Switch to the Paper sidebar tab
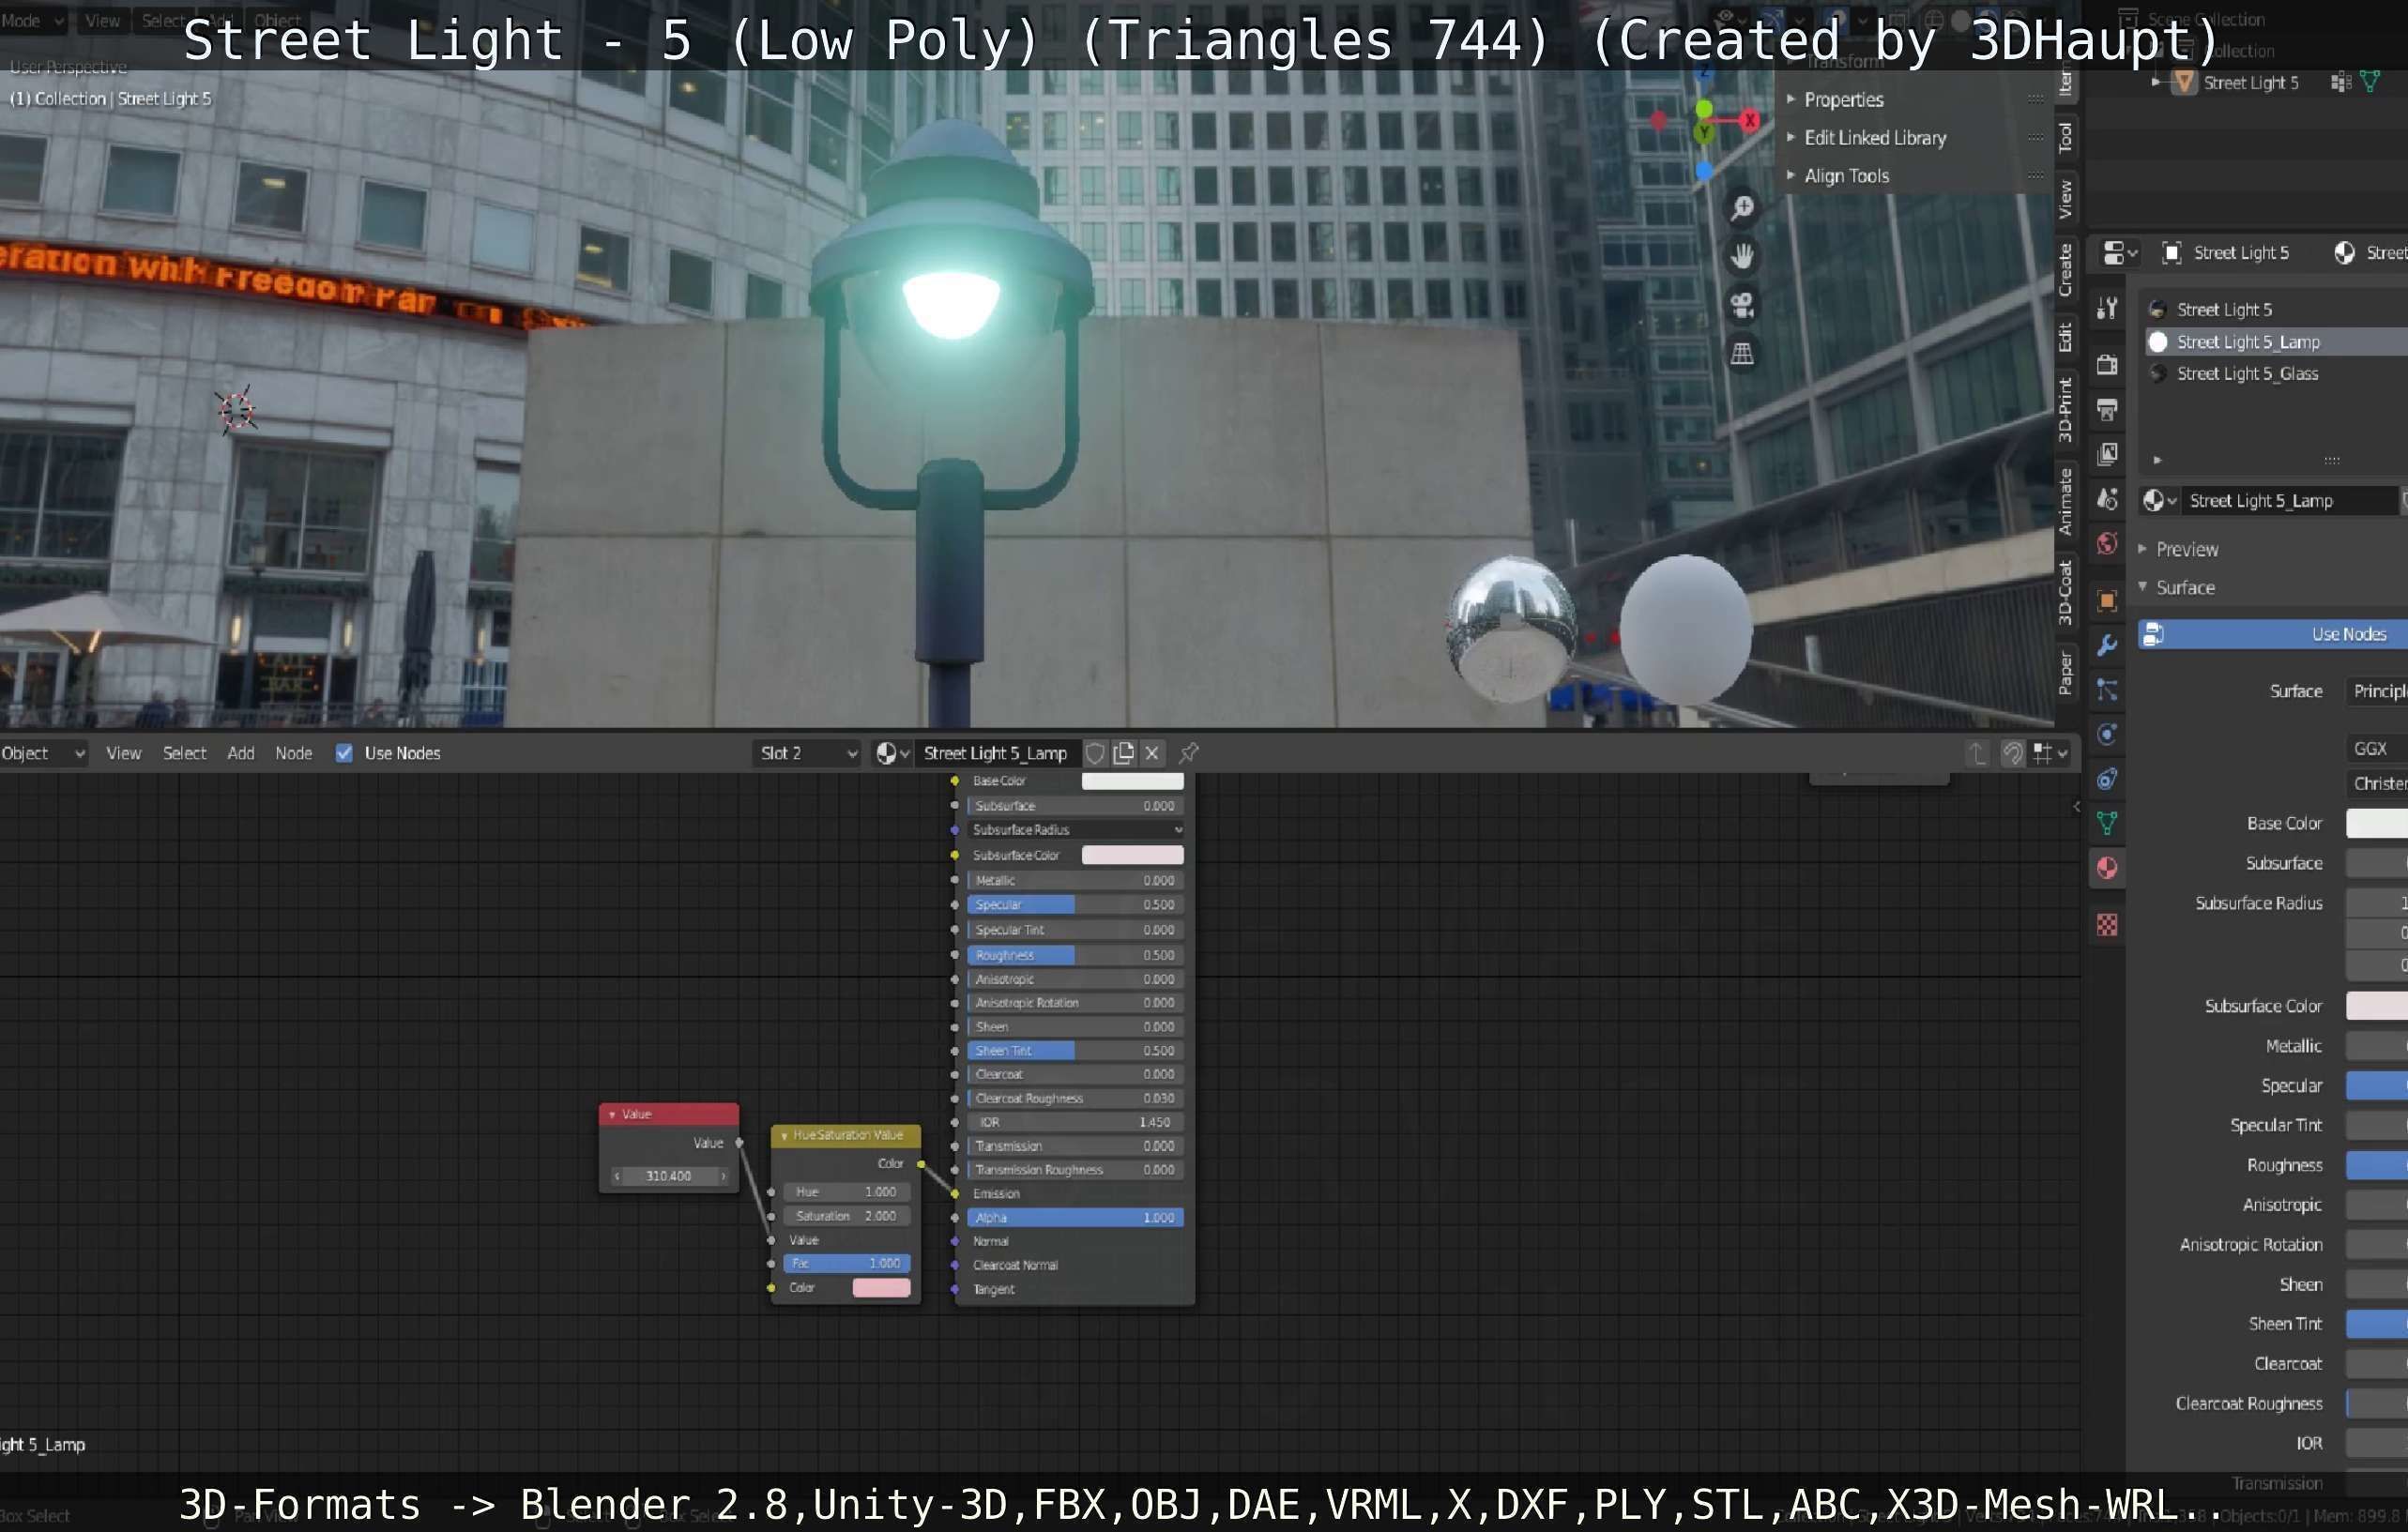This screenshot has height=1532, width=2408. point(2065,672)
